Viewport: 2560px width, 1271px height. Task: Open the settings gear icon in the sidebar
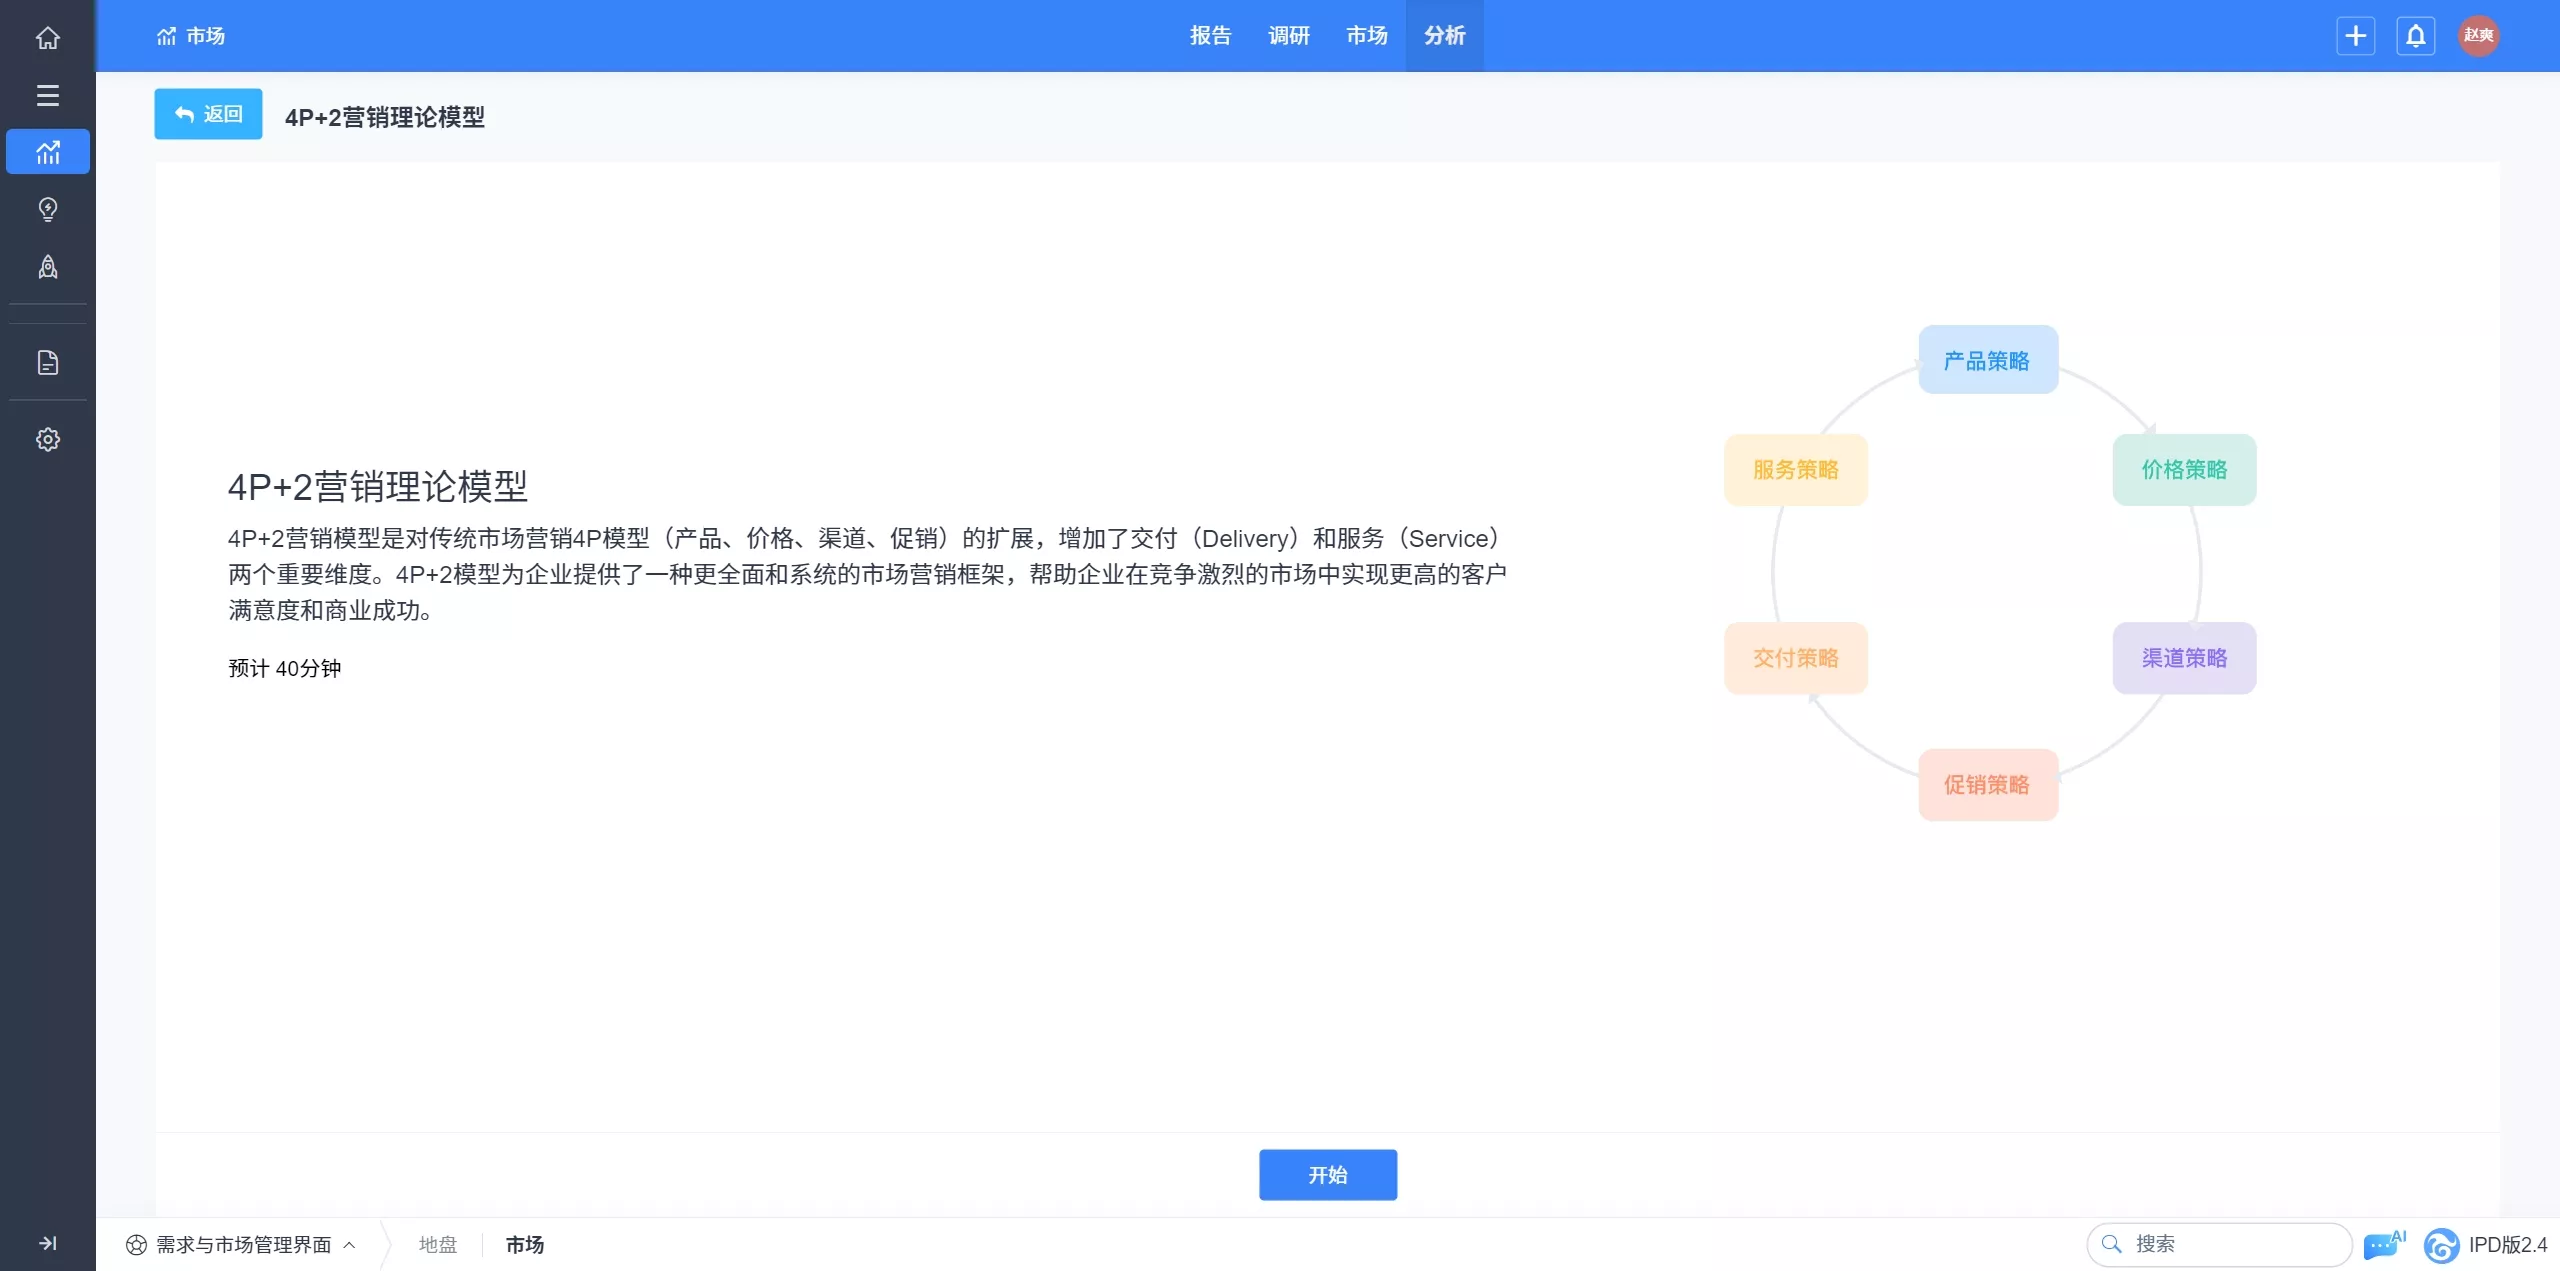coord(47,440)
